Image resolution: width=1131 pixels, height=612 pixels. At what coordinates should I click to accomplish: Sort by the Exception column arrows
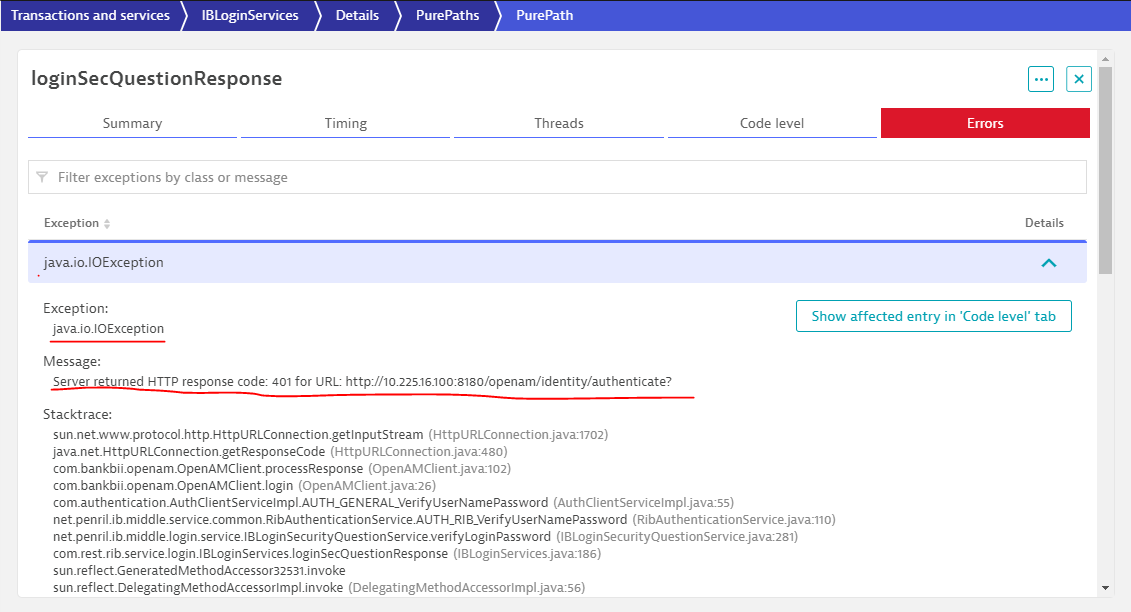pyautogui.click(x=107, y=224)
